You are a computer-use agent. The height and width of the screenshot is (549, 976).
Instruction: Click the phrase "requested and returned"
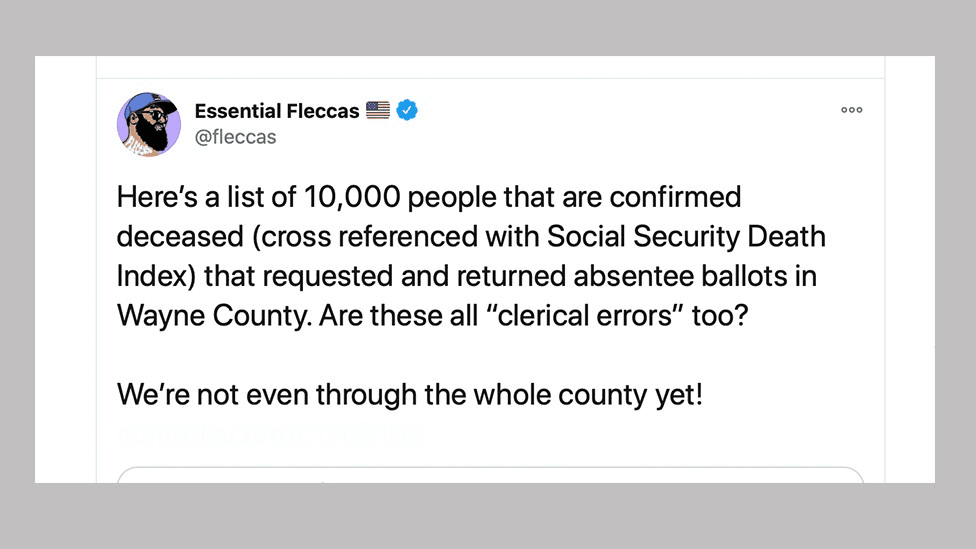414,276
